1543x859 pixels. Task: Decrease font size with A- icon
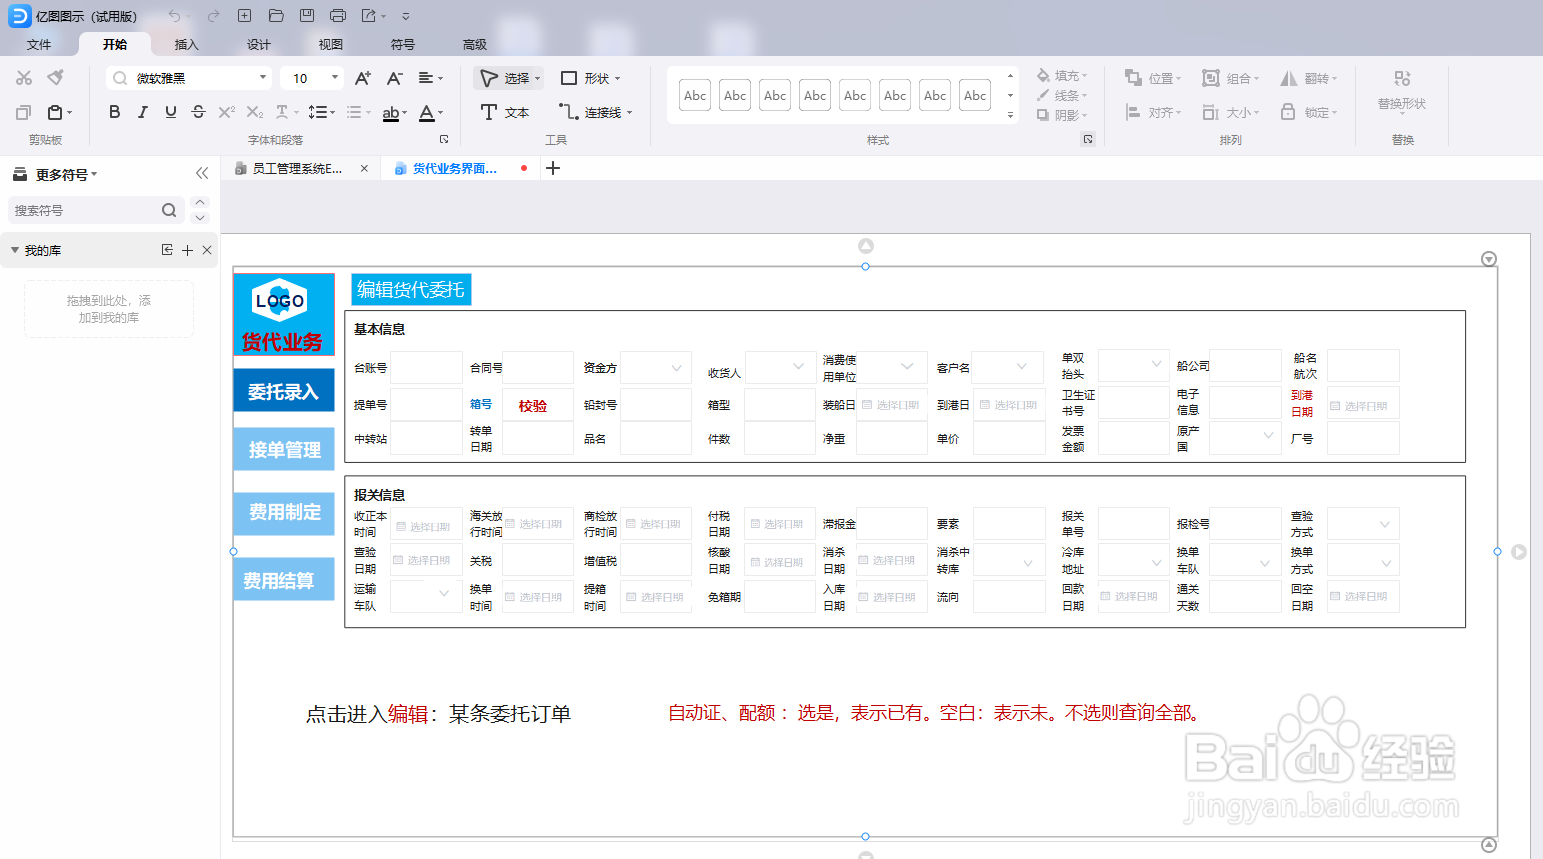tap(394, 78)
